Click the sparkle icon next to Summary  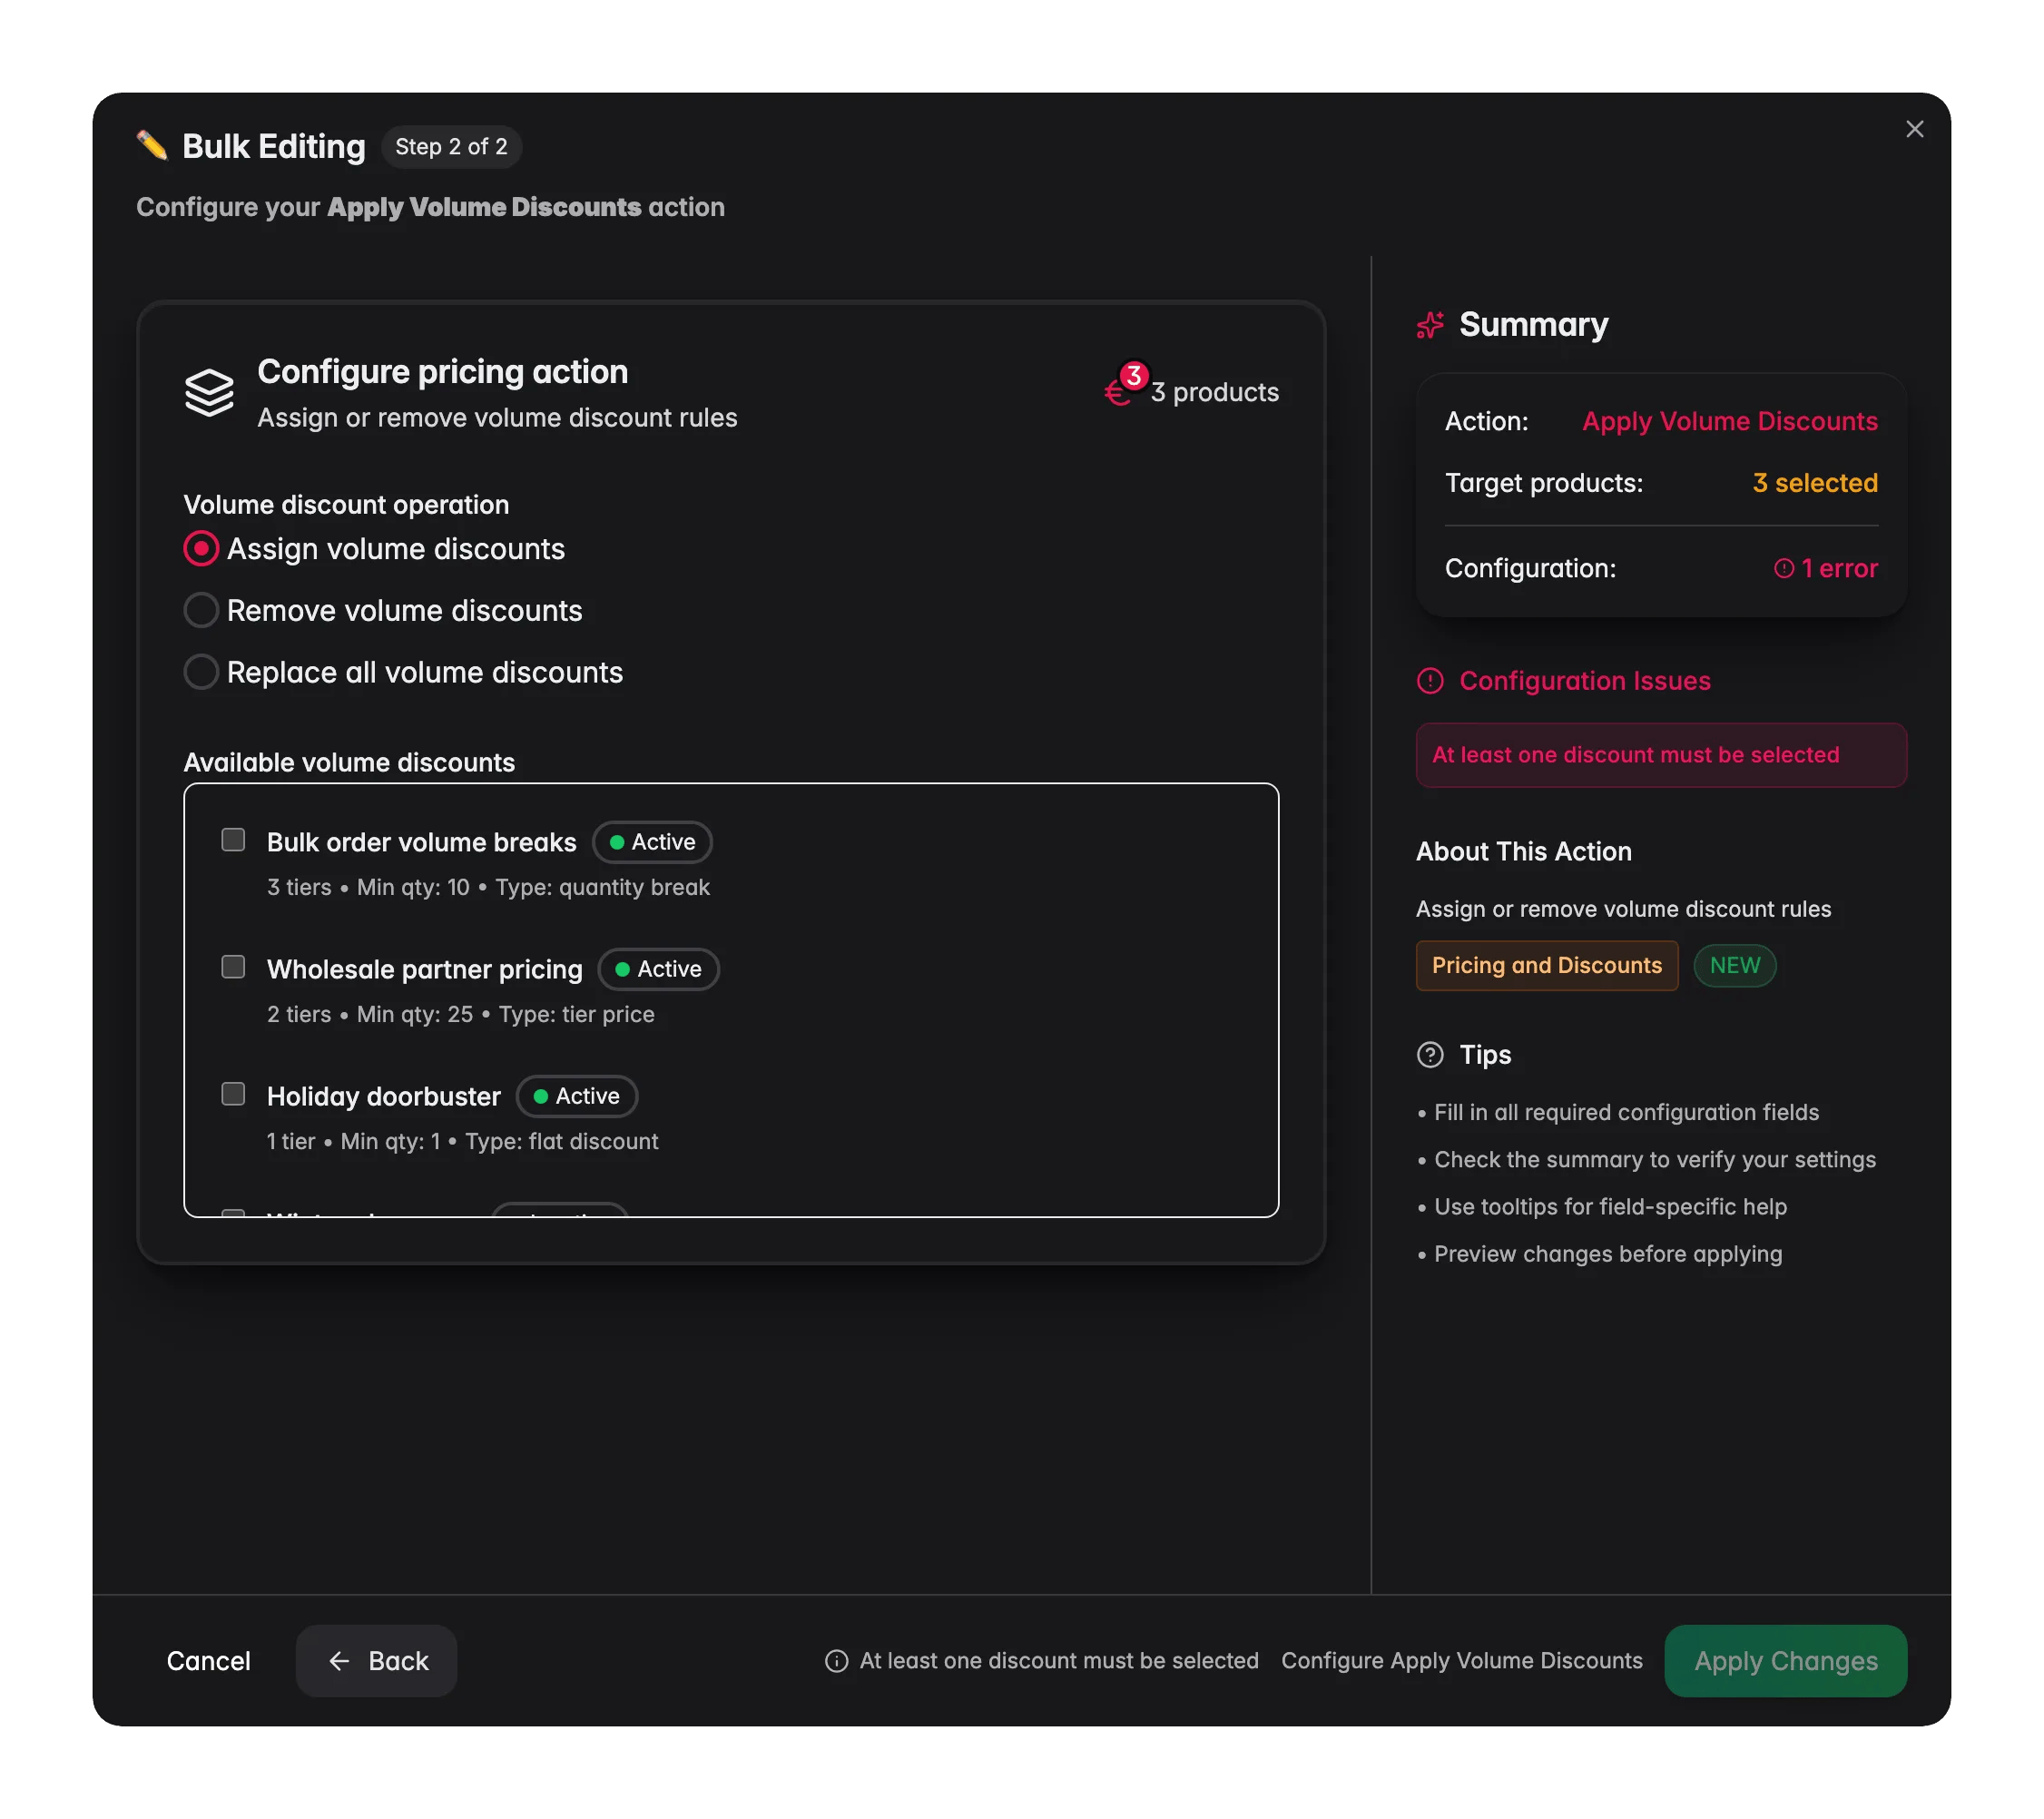pyautogui.click(x=1430, y=325)
